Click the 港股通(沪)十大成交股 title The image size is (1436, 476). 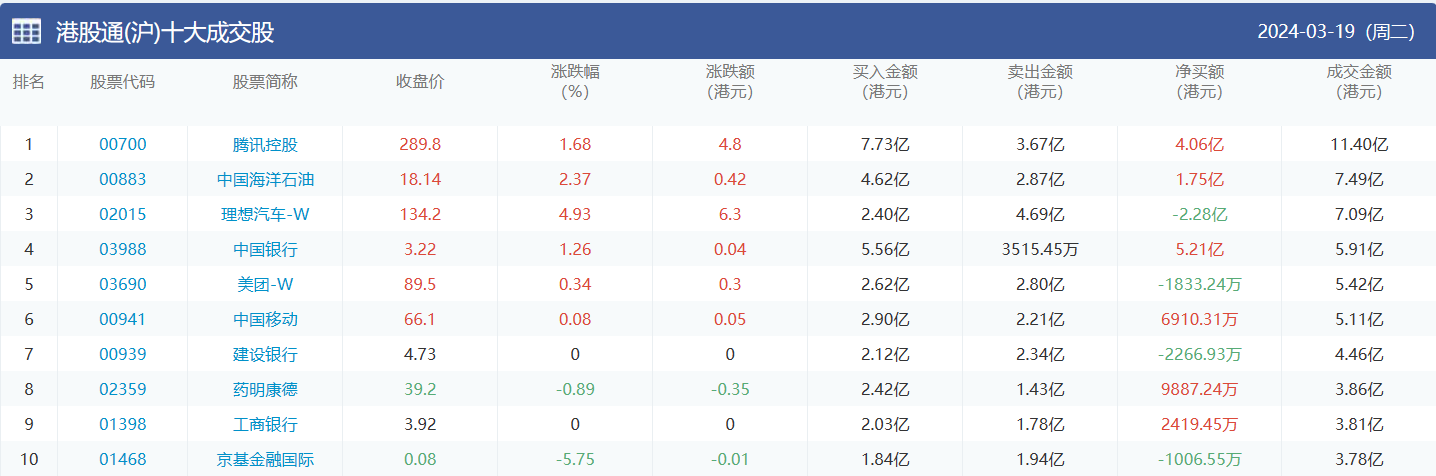click(165, 32)
